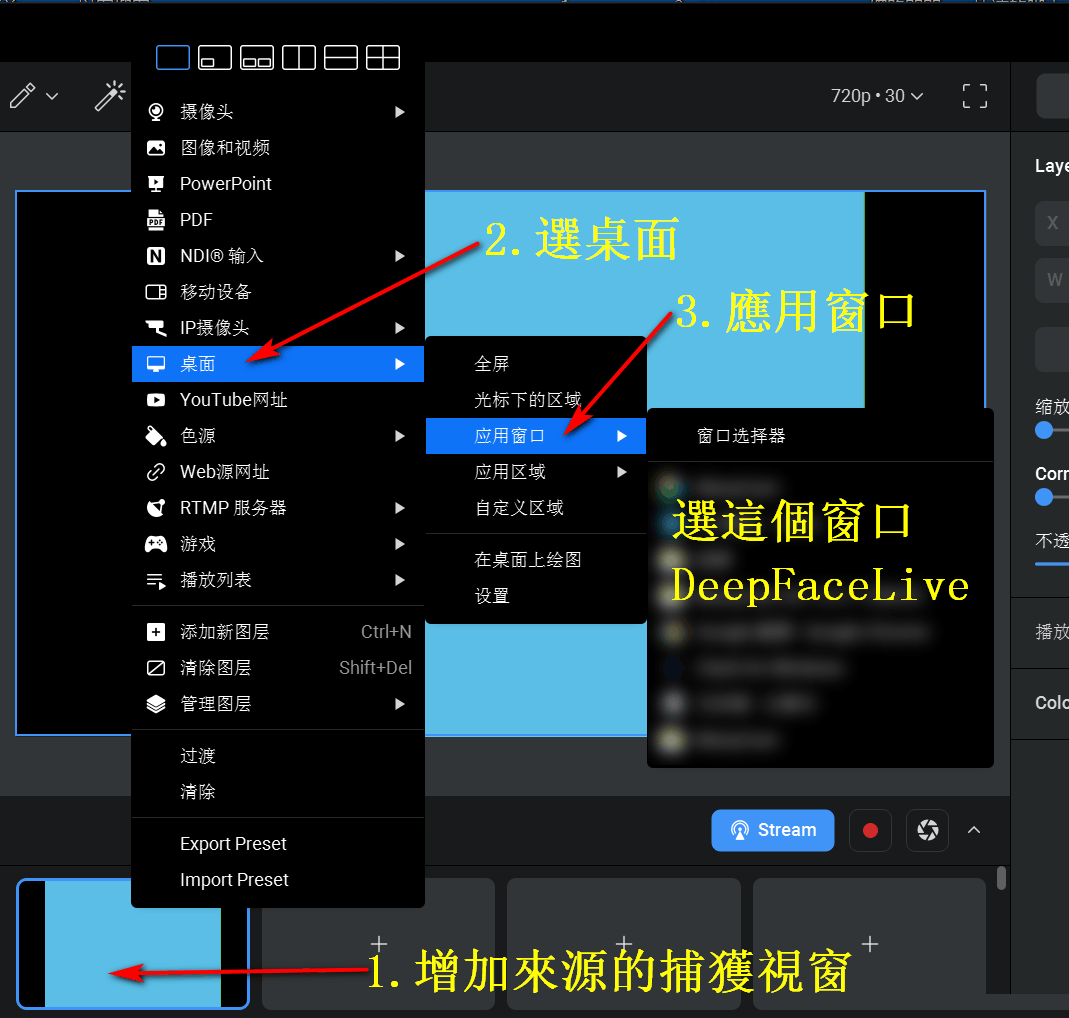This screenshot has height=1018, width=1069.
Task: Click the X position input field
Action: (1053, 223)
